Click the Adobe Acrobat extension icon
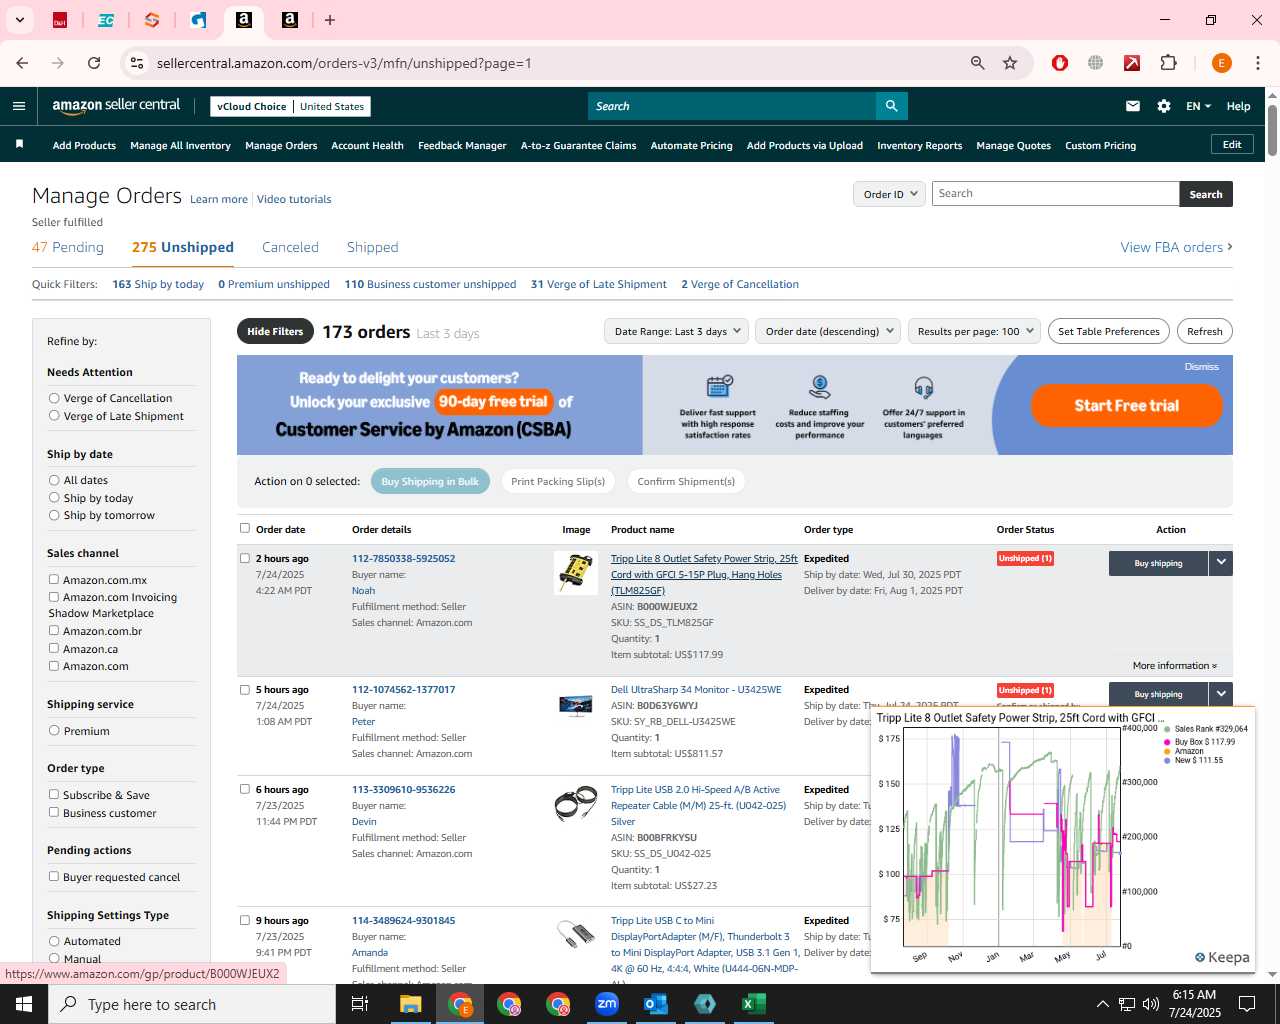 [x=1132, y=63]
